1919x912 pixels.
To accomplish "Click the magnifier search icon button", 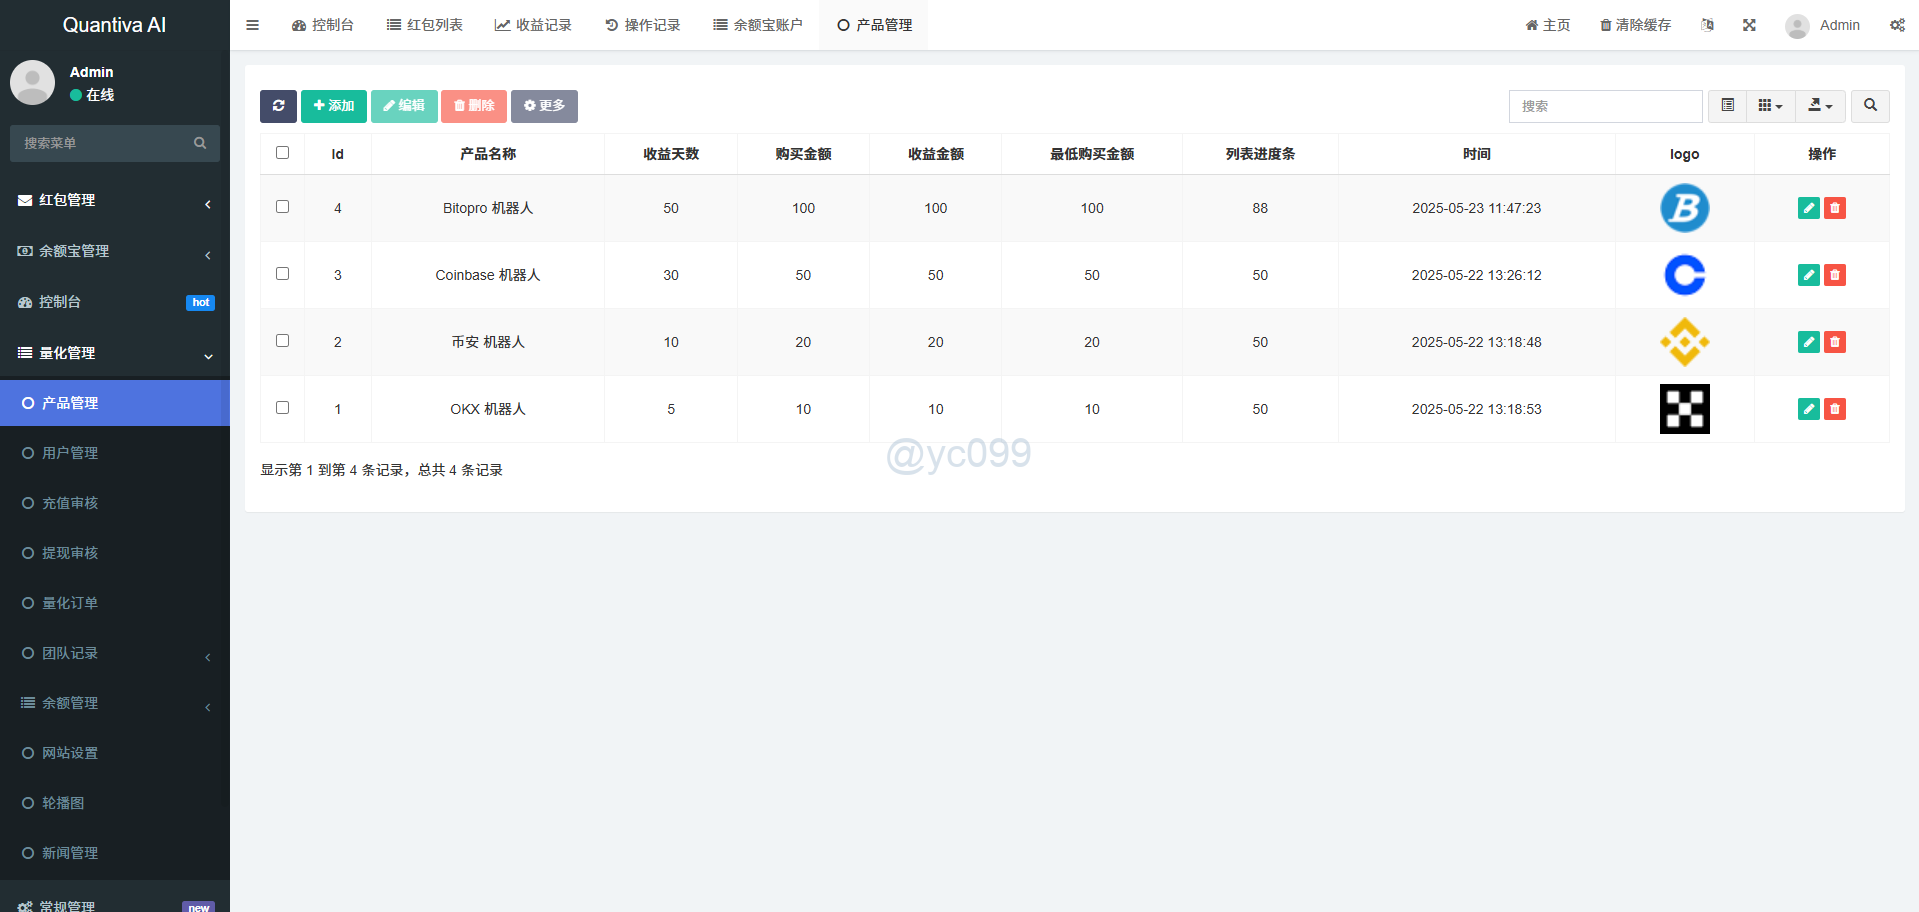I will tap(1870, 106).
